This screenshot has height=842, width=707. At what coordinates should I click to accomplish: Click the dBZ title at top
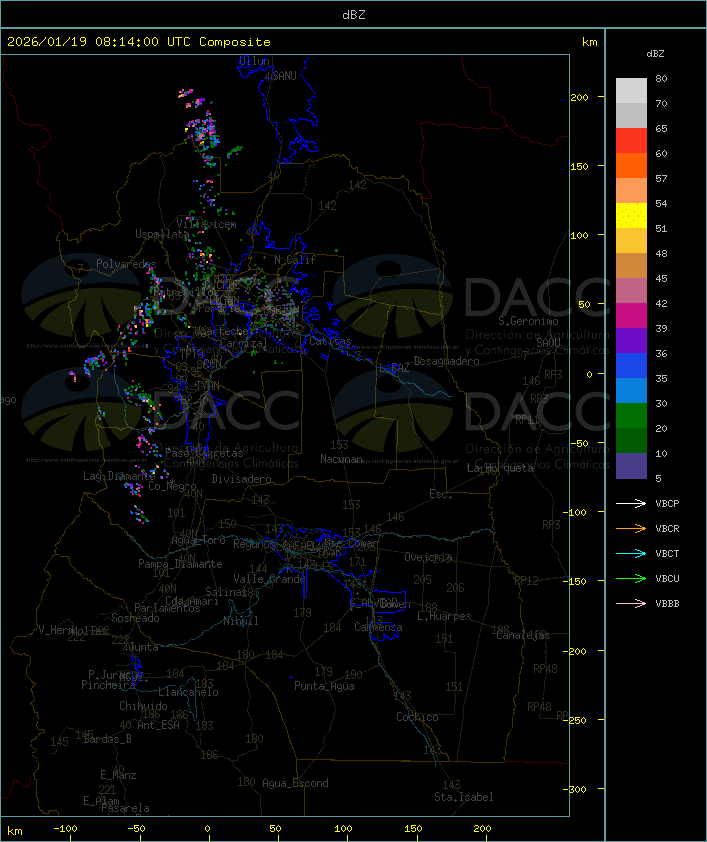[x=353, y=14]
